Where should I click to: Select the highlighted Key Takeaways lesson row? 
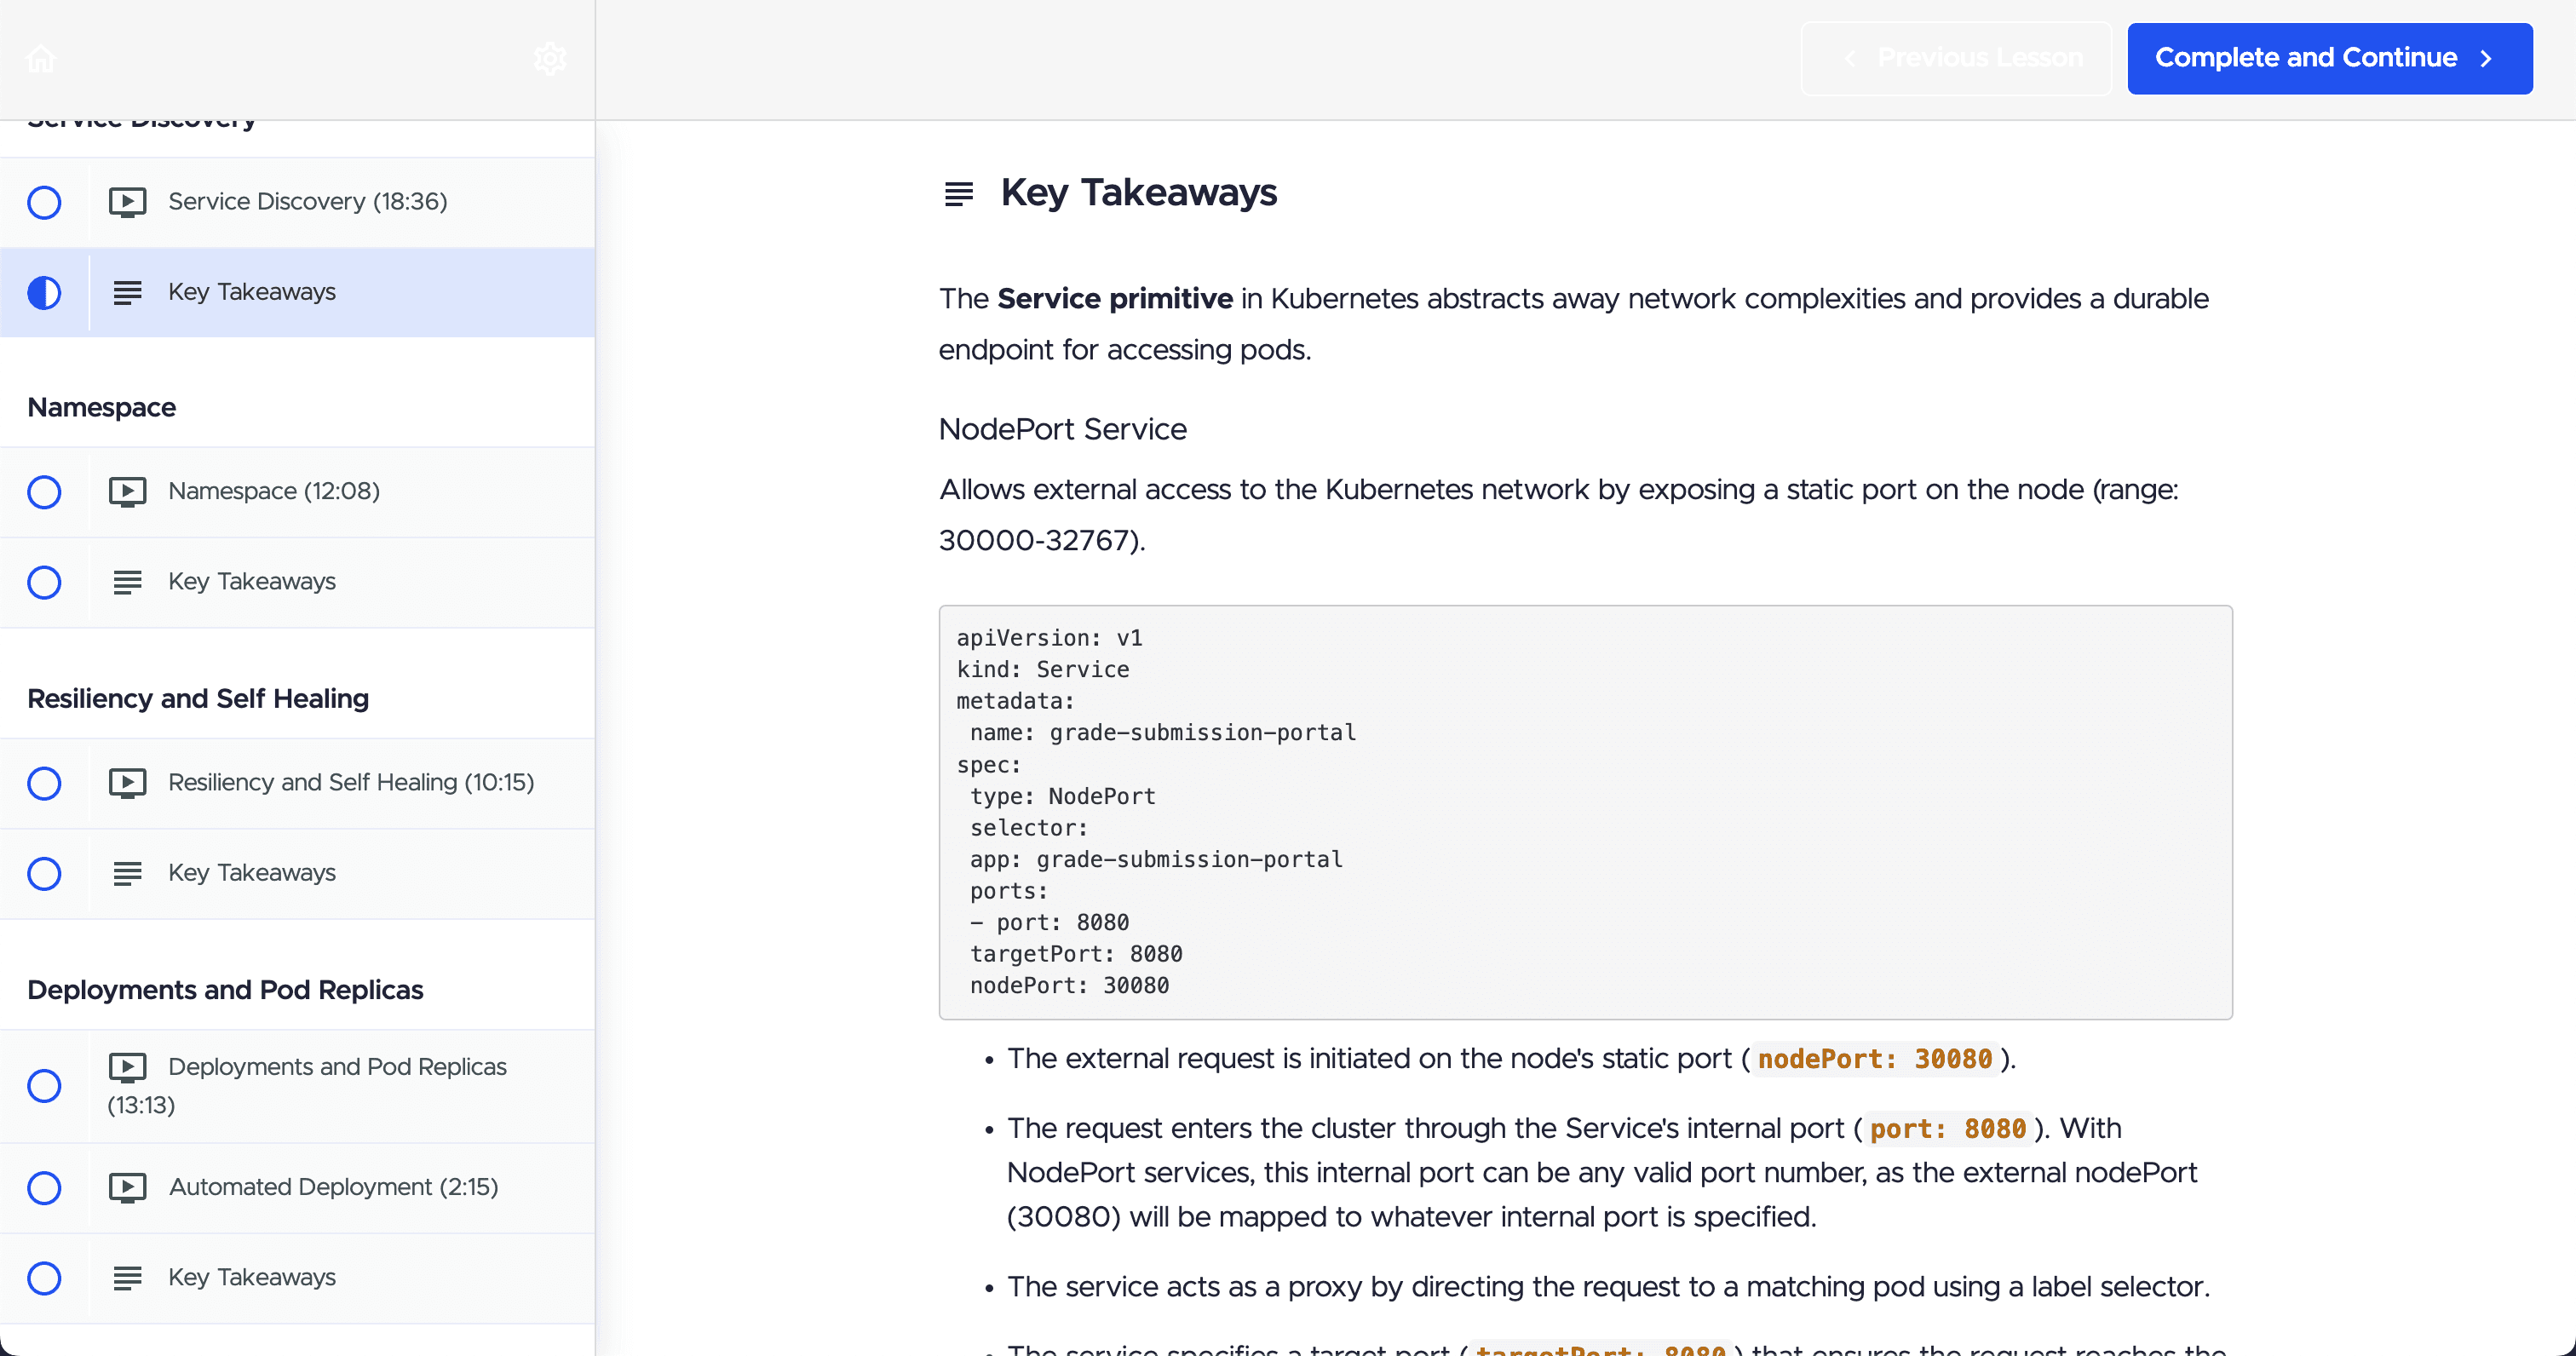pyautogui.click(x=297, y=292)
